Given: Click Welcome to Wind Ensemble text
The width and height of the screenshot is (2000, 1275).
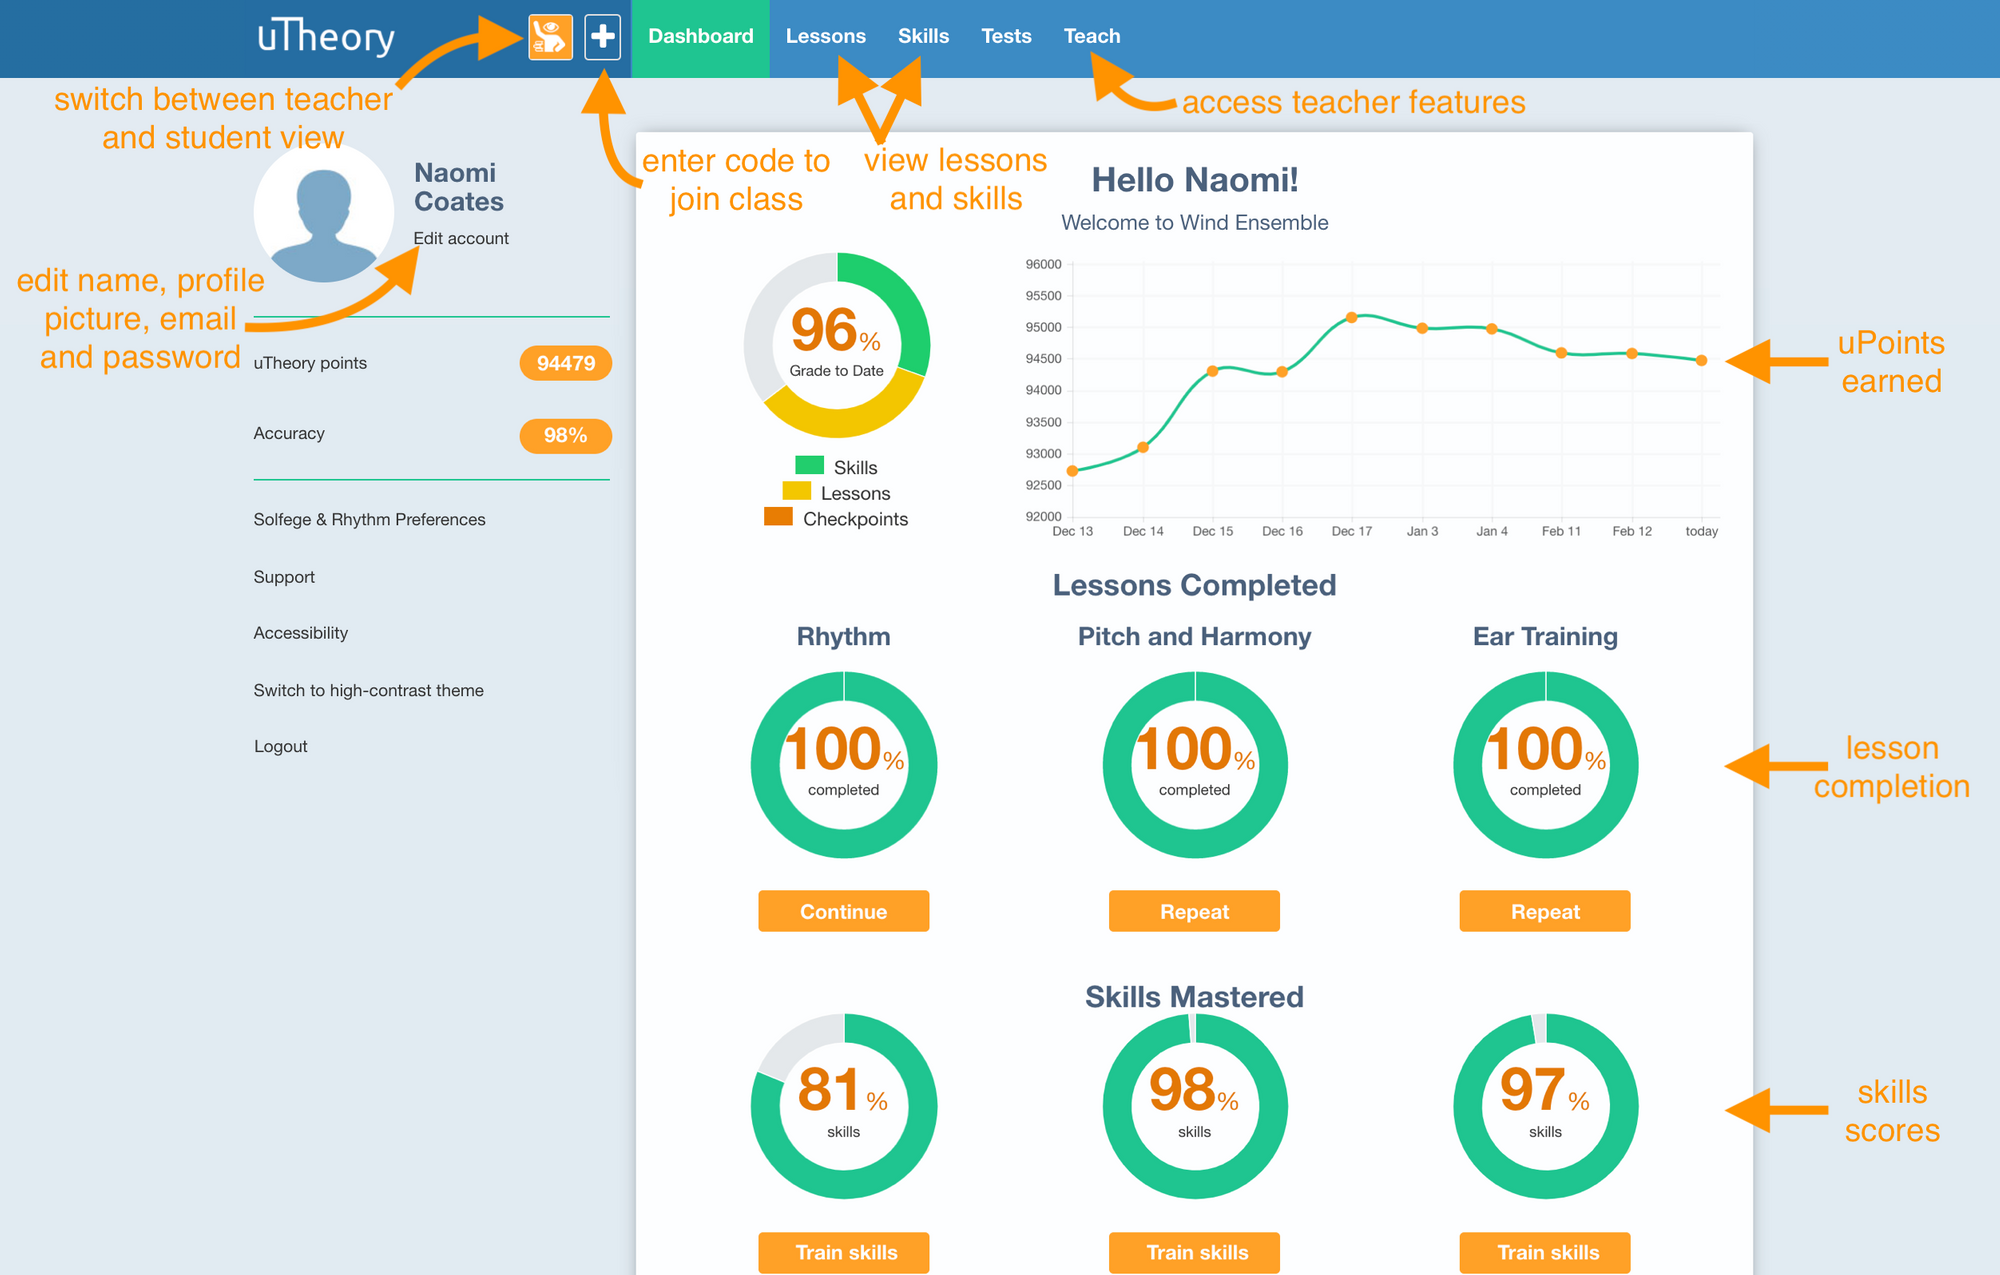Looking at the screenshot, I should (x=1195, y=222).
